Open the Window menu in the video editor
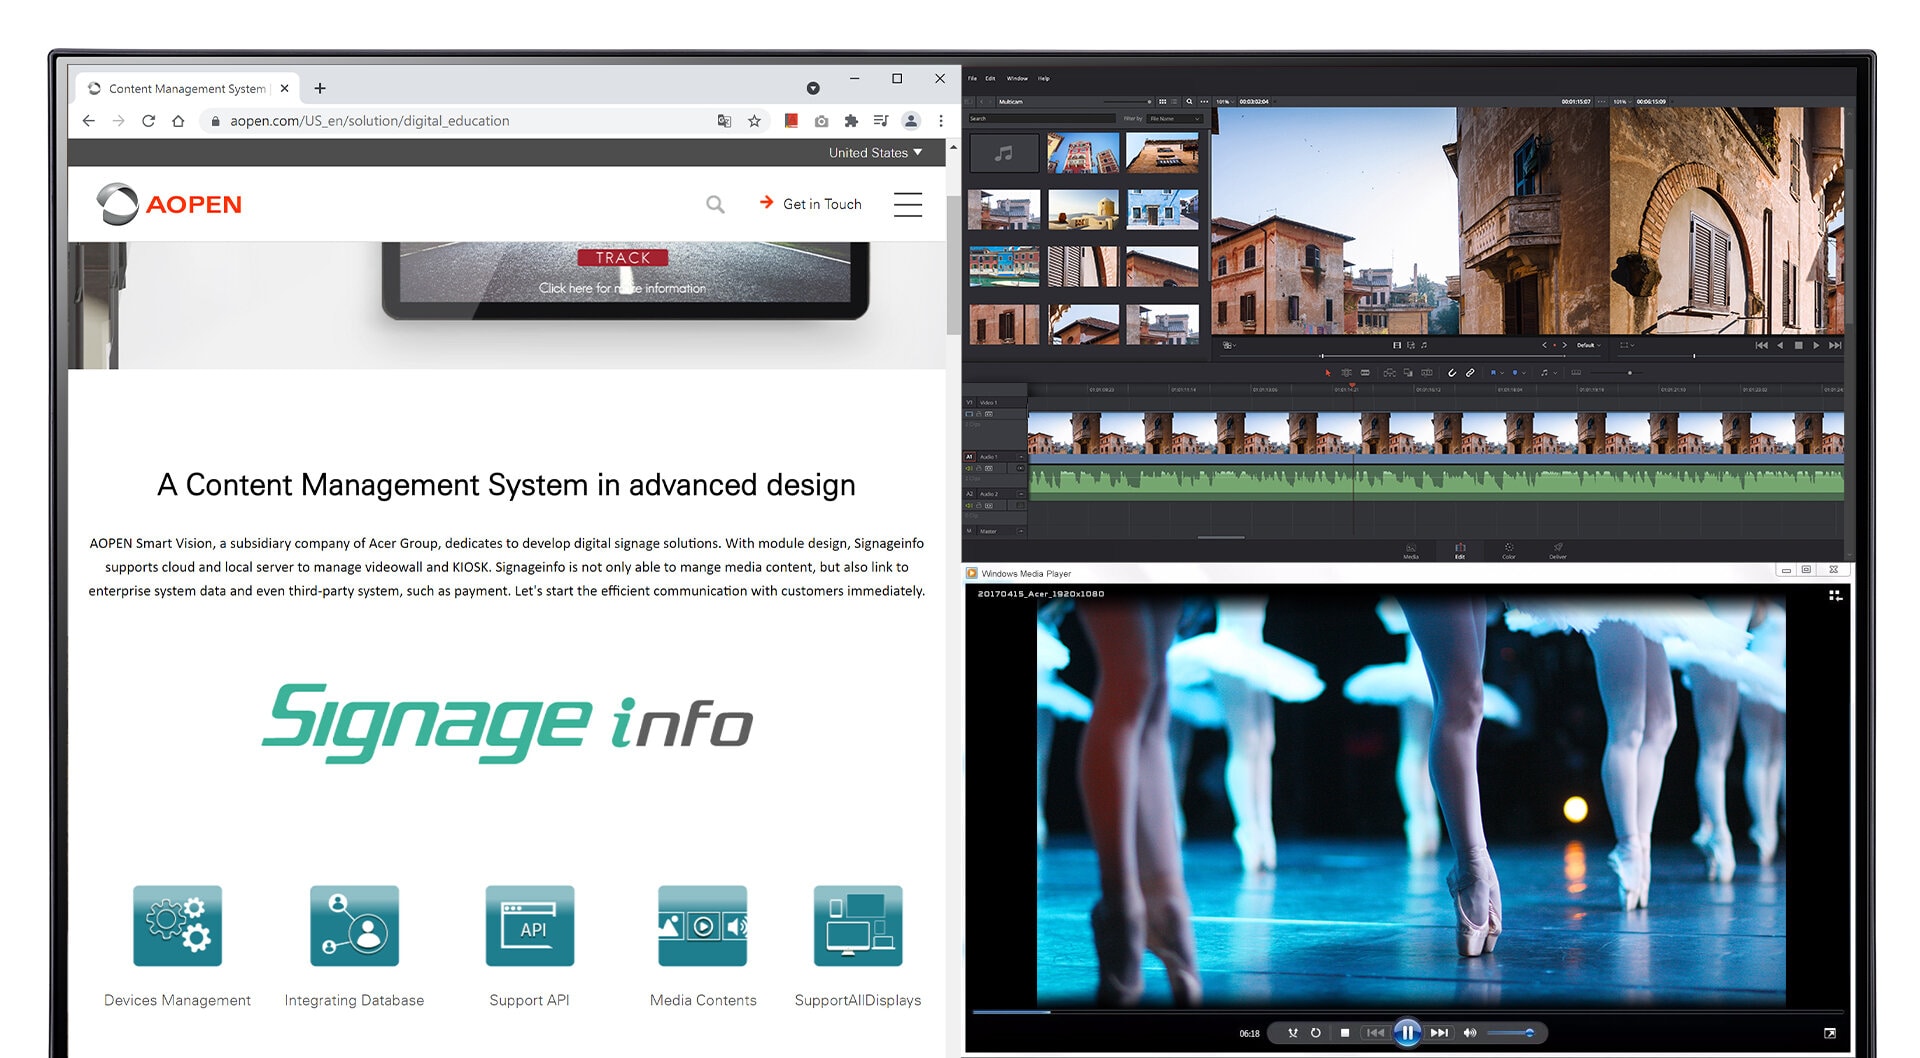 pyautogui.click(x=1017, y=78)
